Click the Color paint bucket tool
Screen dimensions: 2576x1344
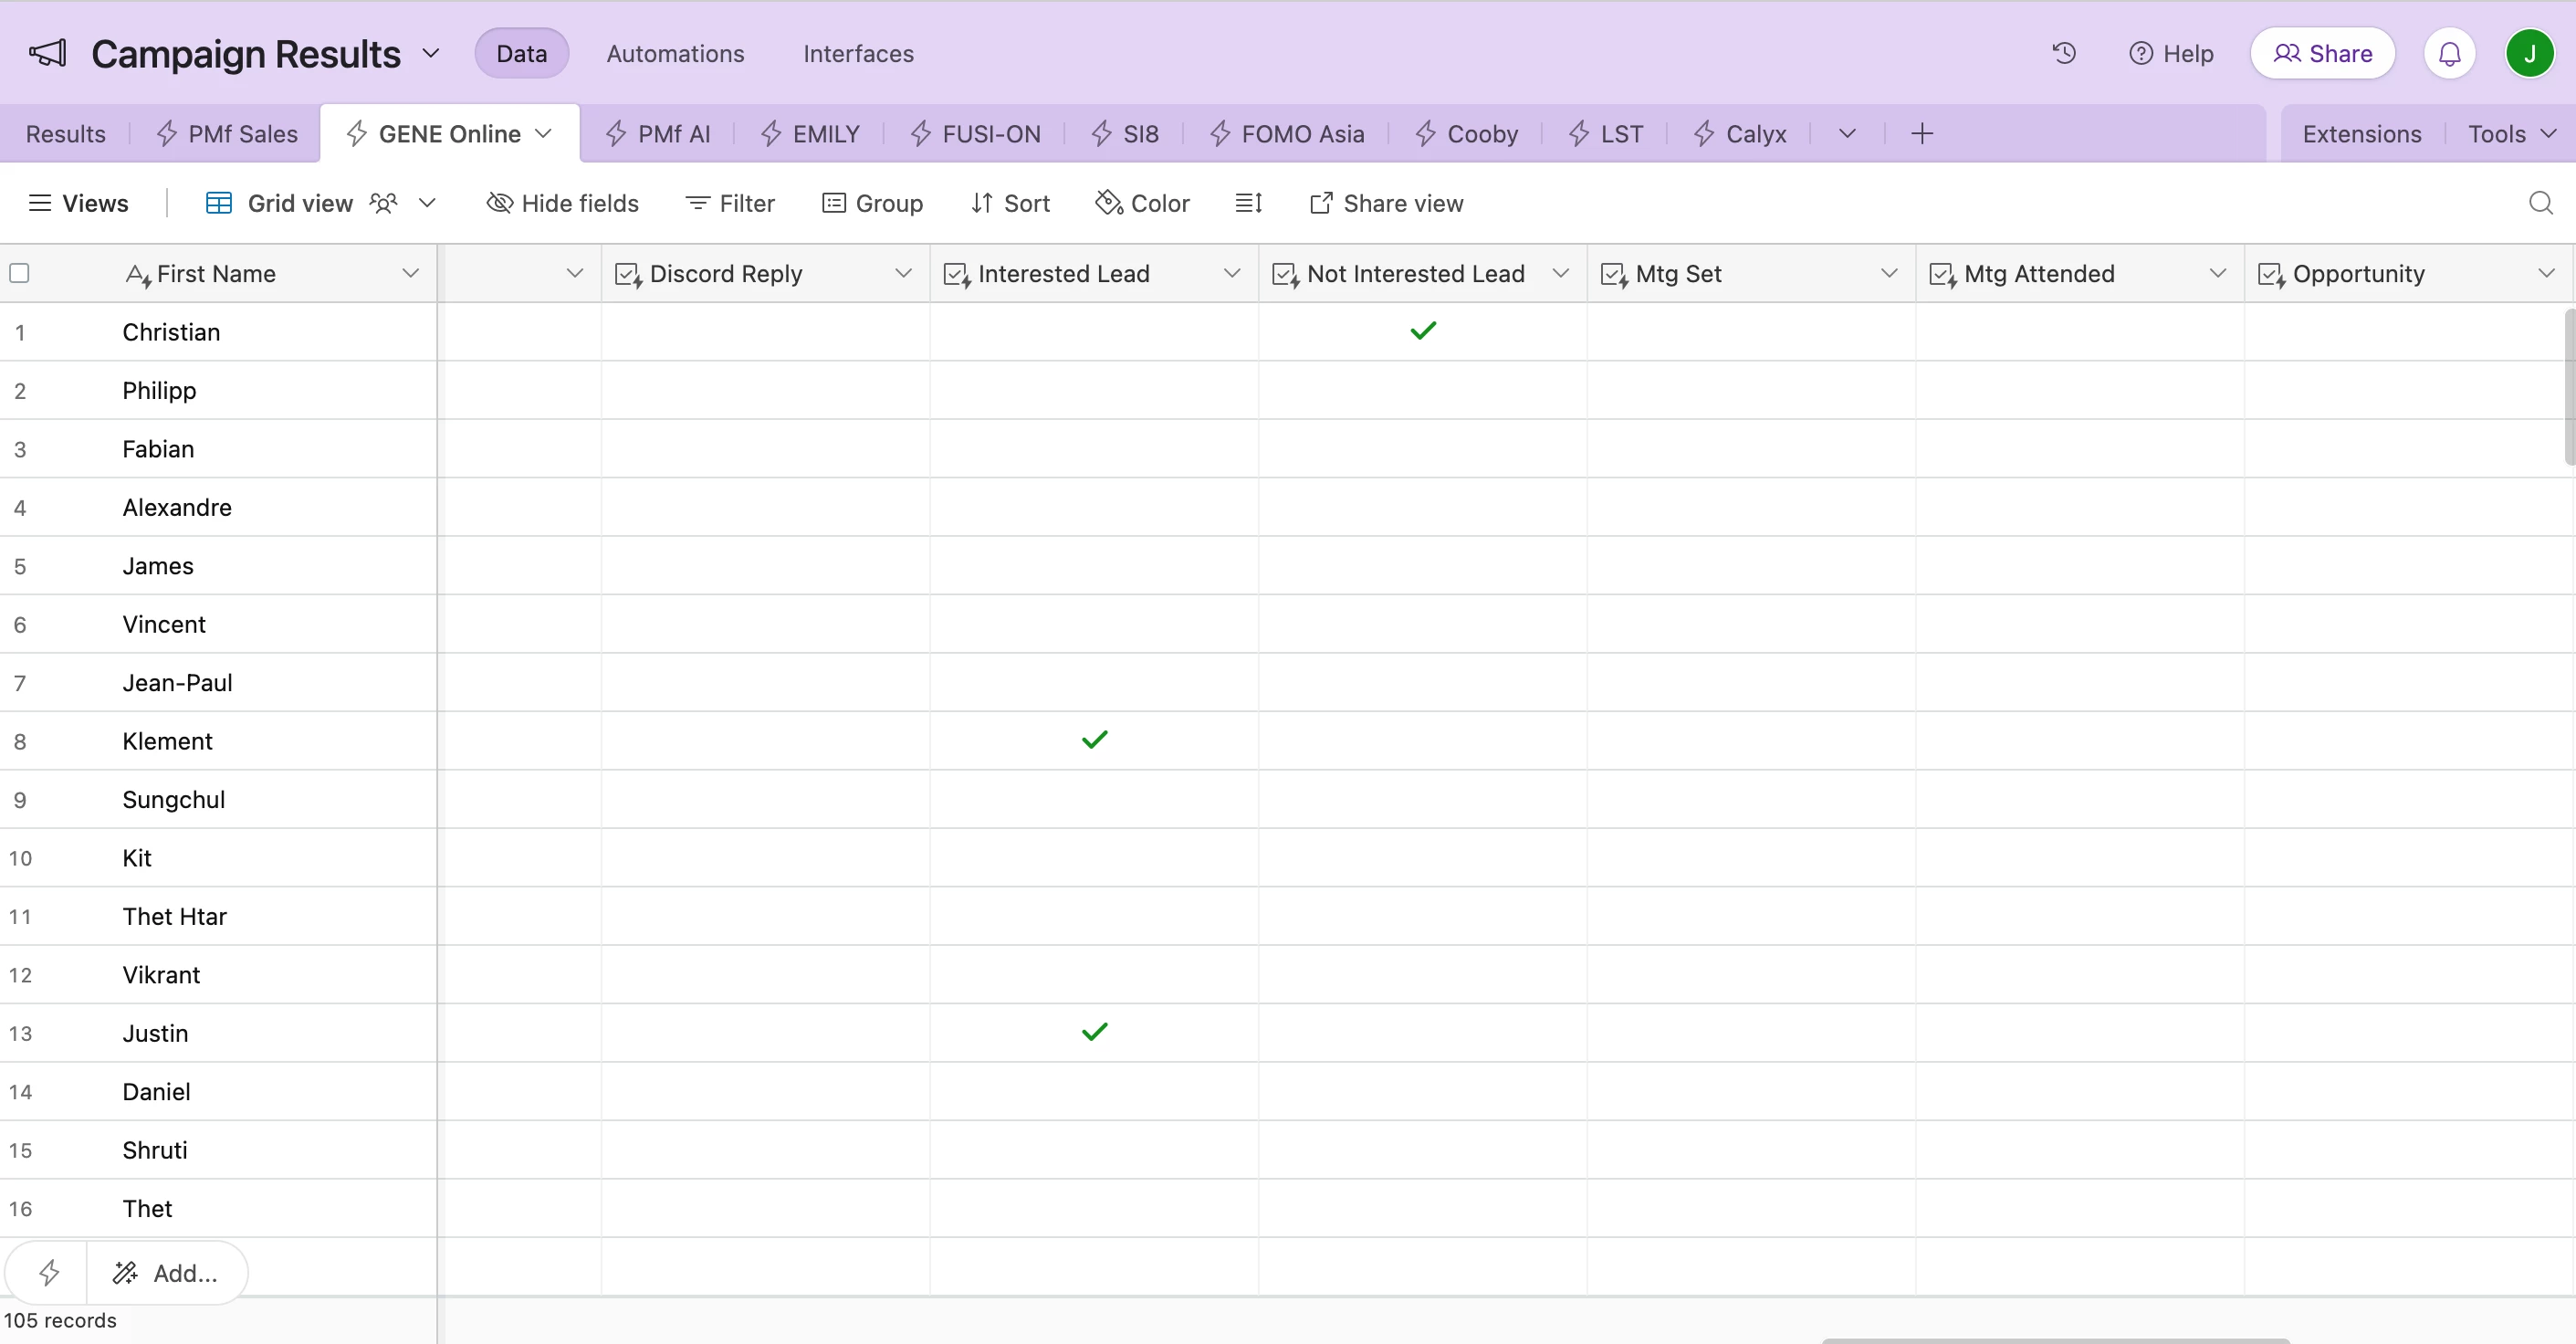pos(1142,203)
